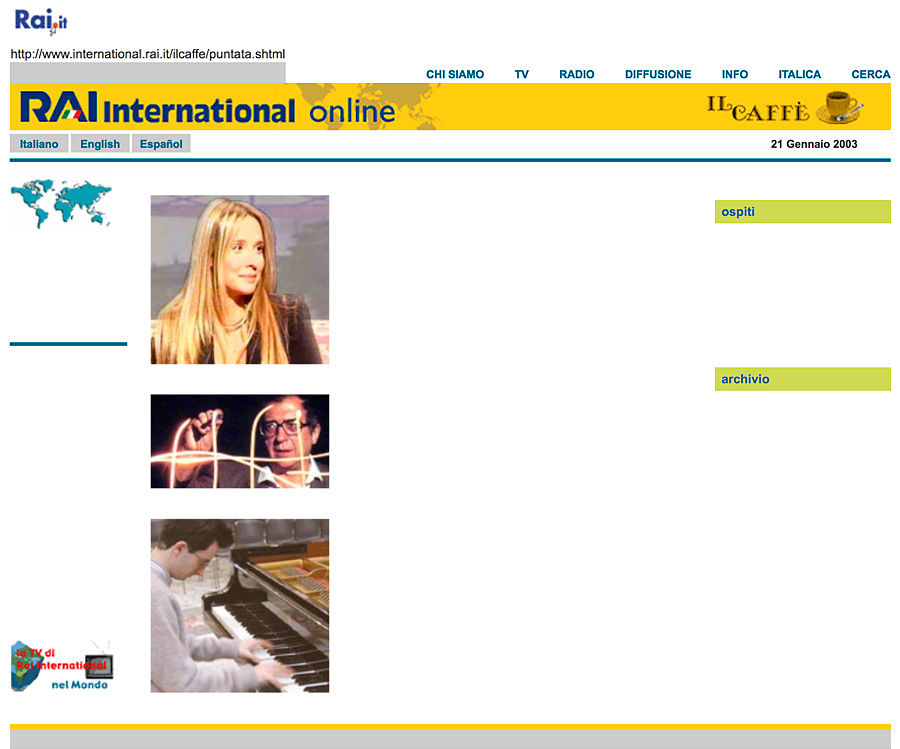Select the TV menu item
900x749 pixels.
tap(521, 75)
